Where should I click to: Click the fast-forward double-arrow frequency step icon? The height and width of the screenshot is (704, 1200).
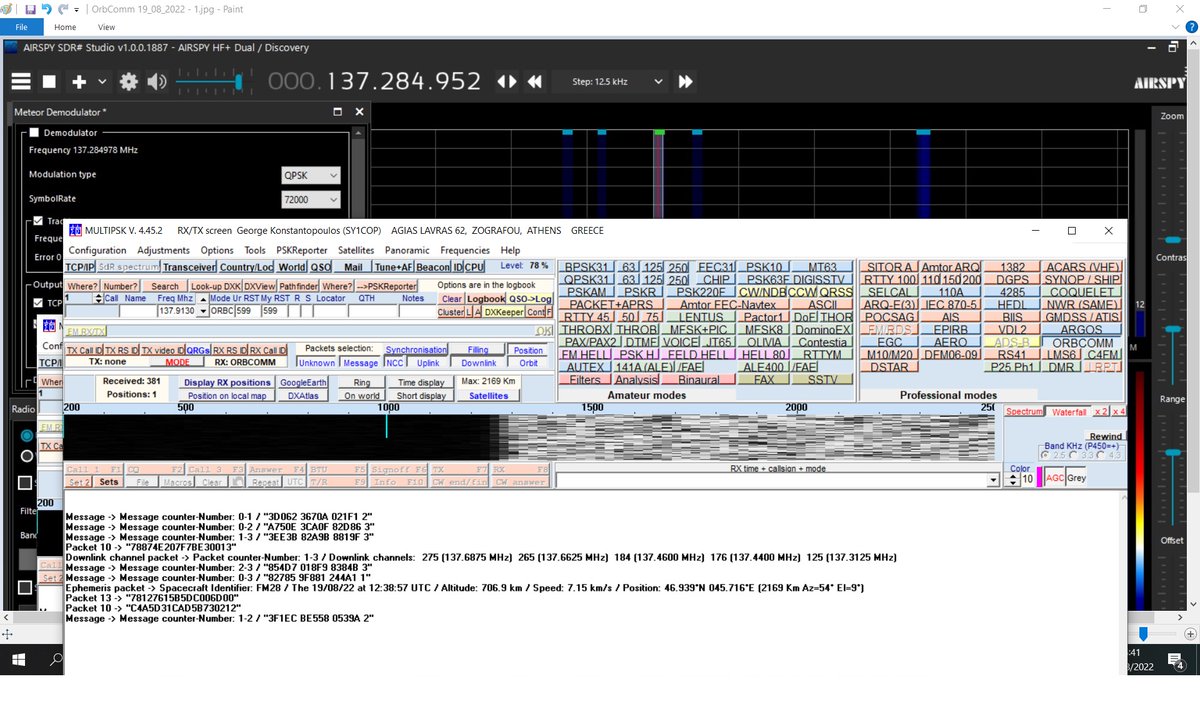point(685,81)
